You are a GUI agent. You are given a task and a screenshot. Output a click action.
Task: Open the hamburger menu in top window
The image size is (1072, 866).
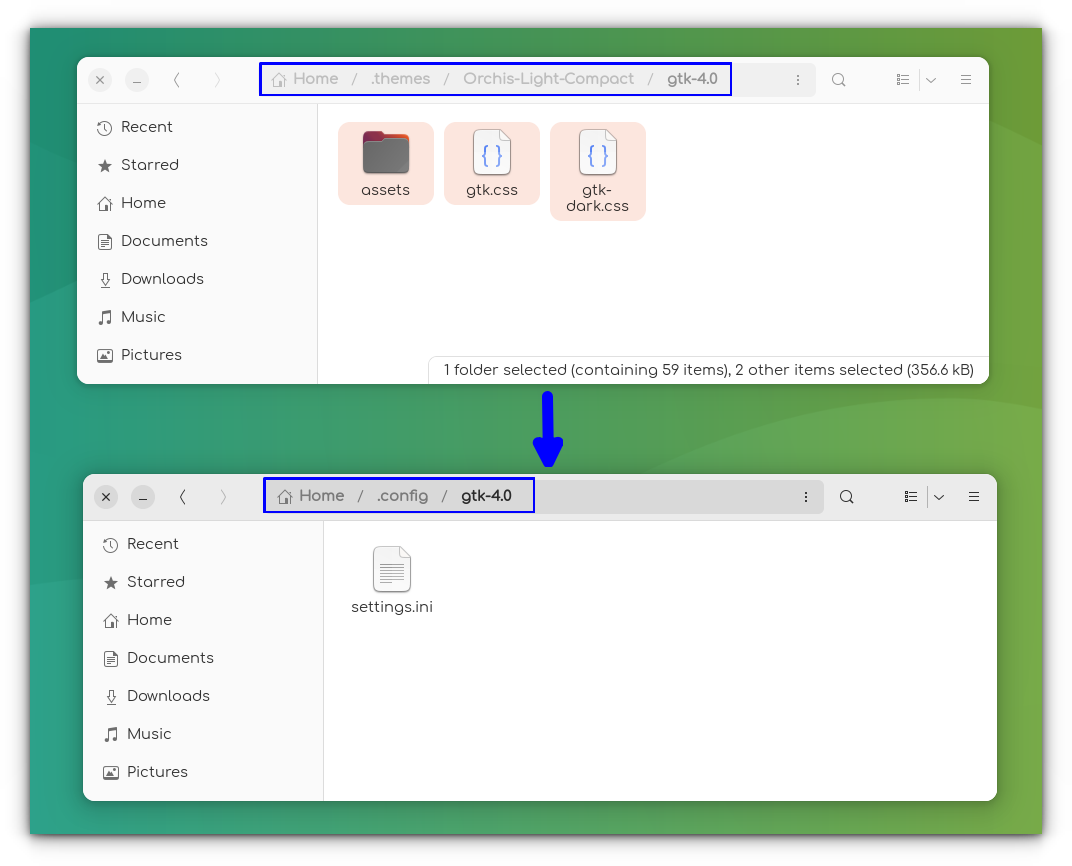pyautogui.click(x=965, y=79)
